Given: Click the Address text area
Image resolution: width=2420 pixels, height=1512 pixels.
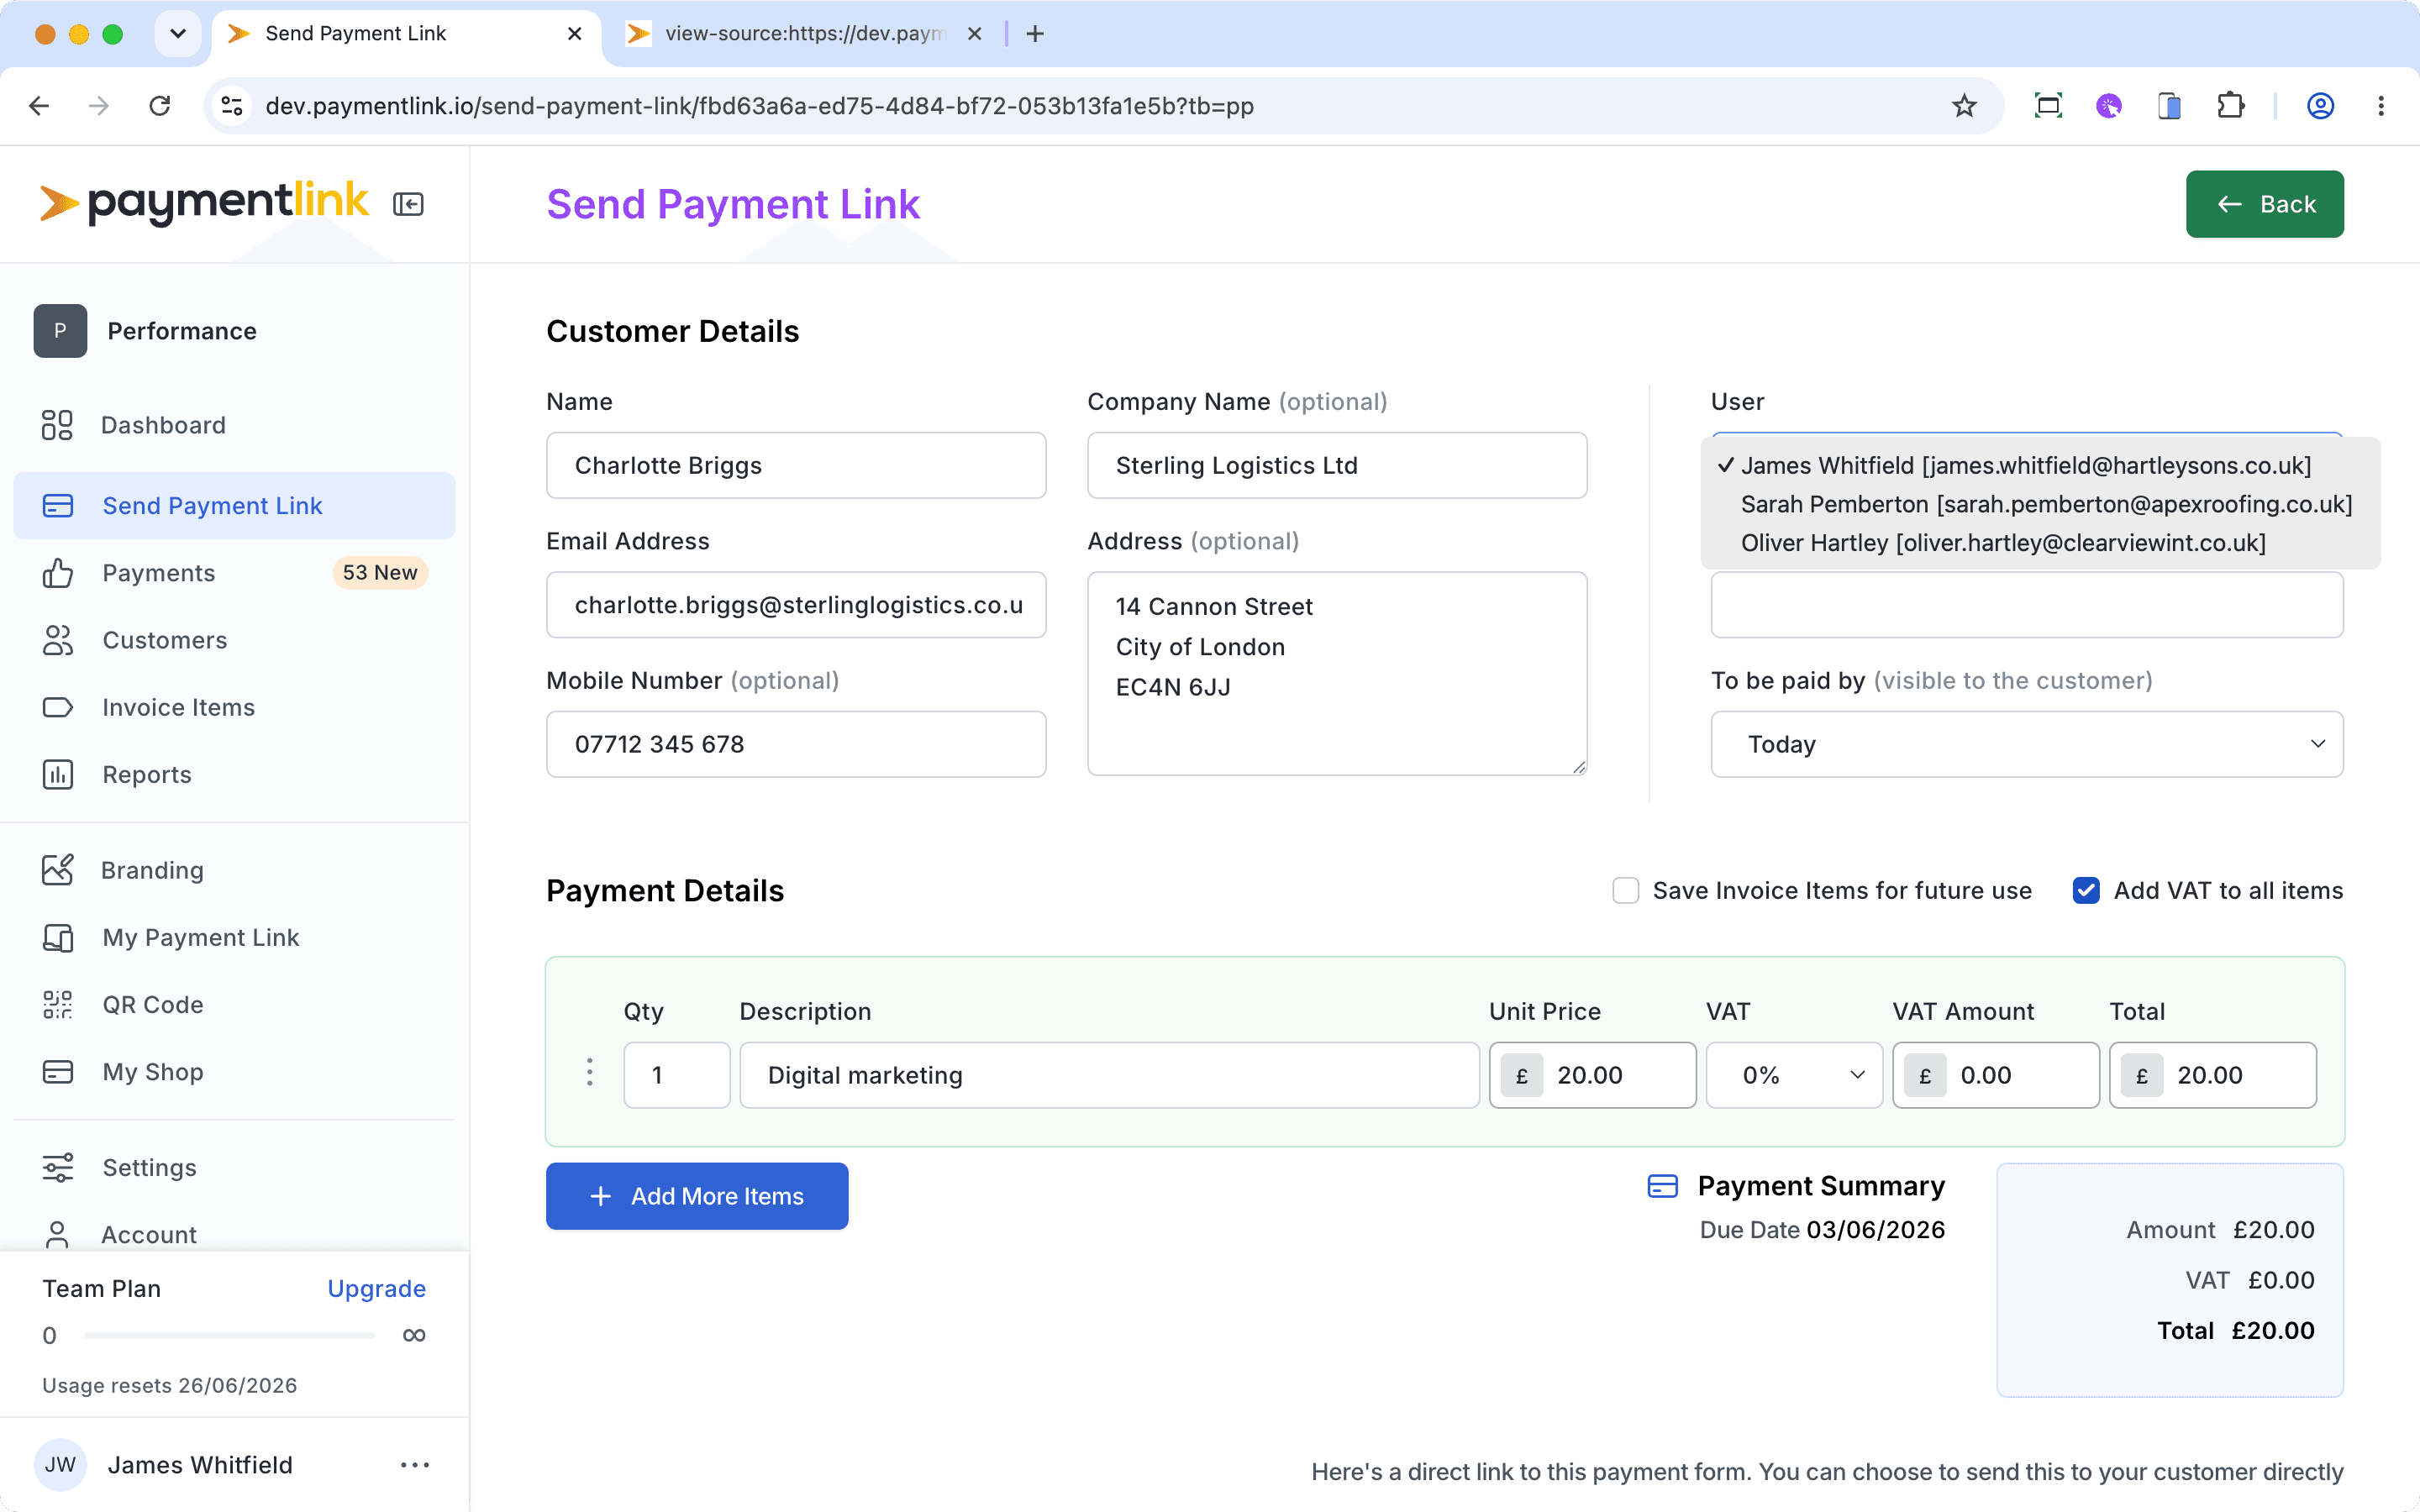Looking at the screenshot, I should point(1337,673).
